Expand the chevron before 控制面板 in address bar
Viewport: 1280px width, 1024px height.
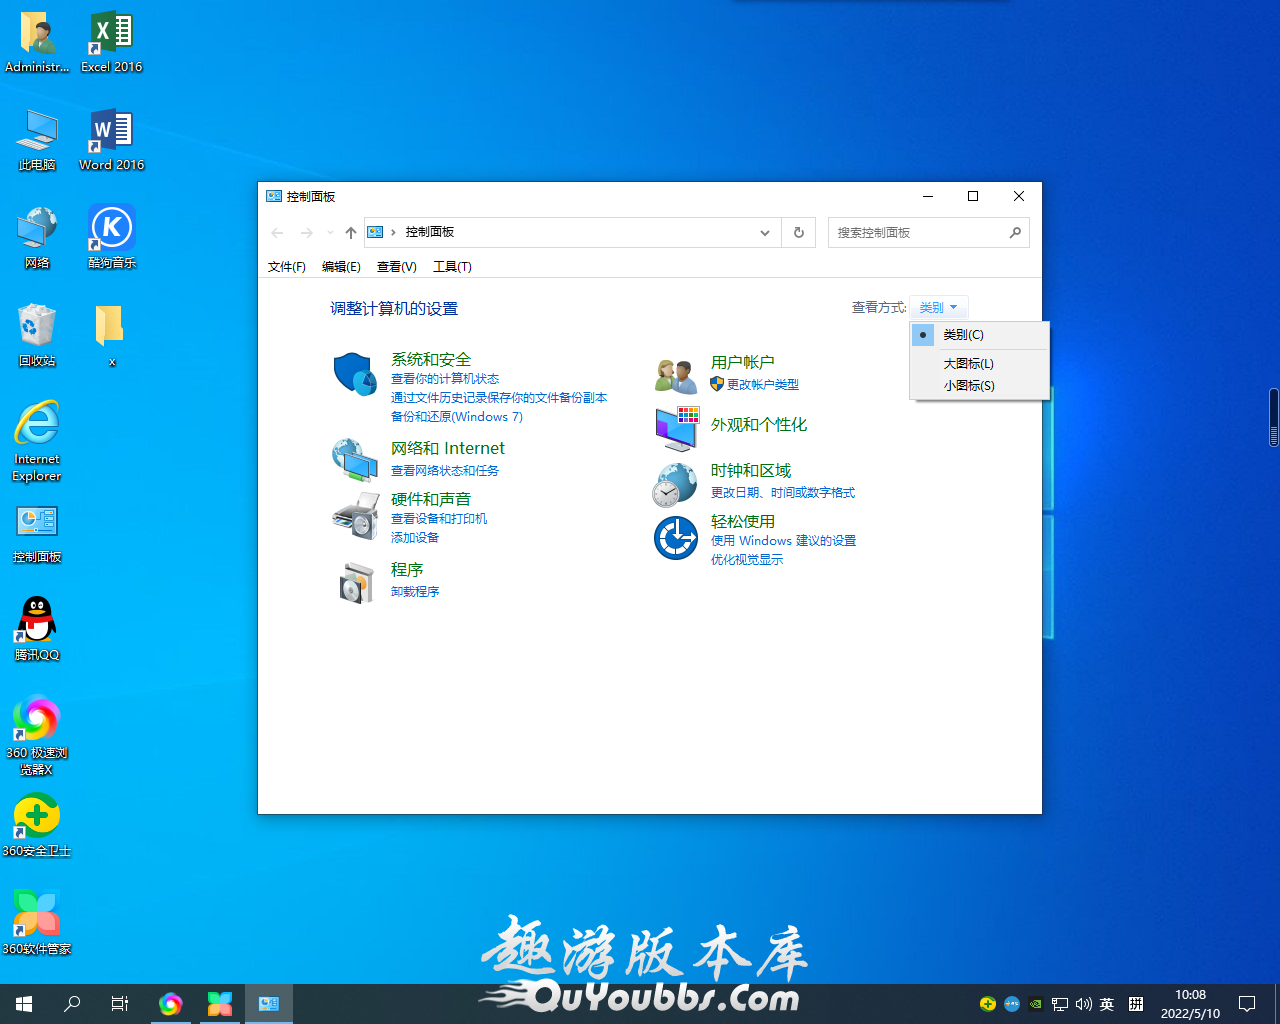coord(394,232)
